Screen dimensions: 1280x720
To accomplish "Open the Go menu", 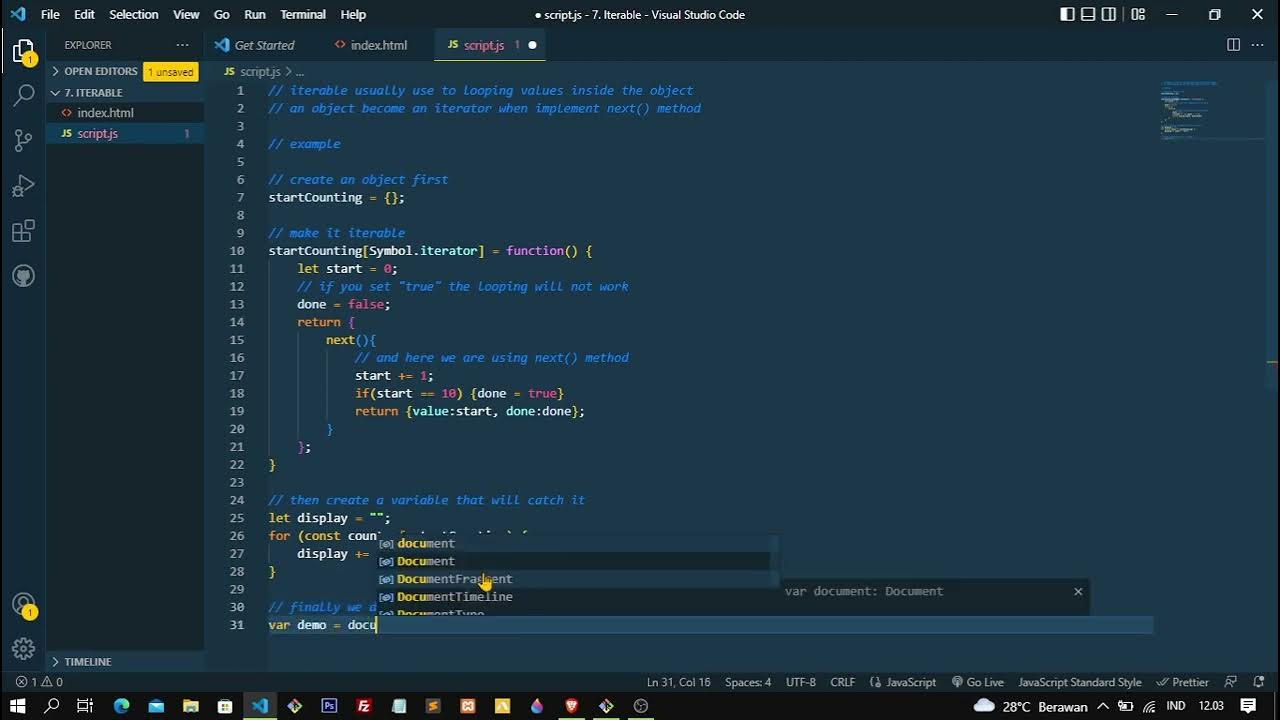I will point(222,14).
